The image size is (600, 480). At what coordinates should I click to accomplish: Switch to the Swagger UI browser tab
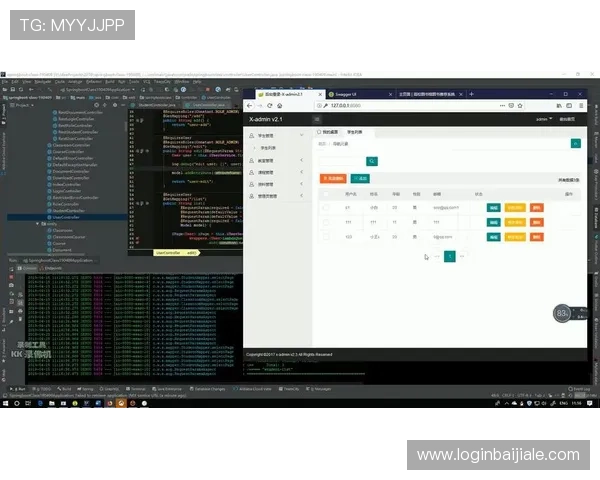click(350, 94)
